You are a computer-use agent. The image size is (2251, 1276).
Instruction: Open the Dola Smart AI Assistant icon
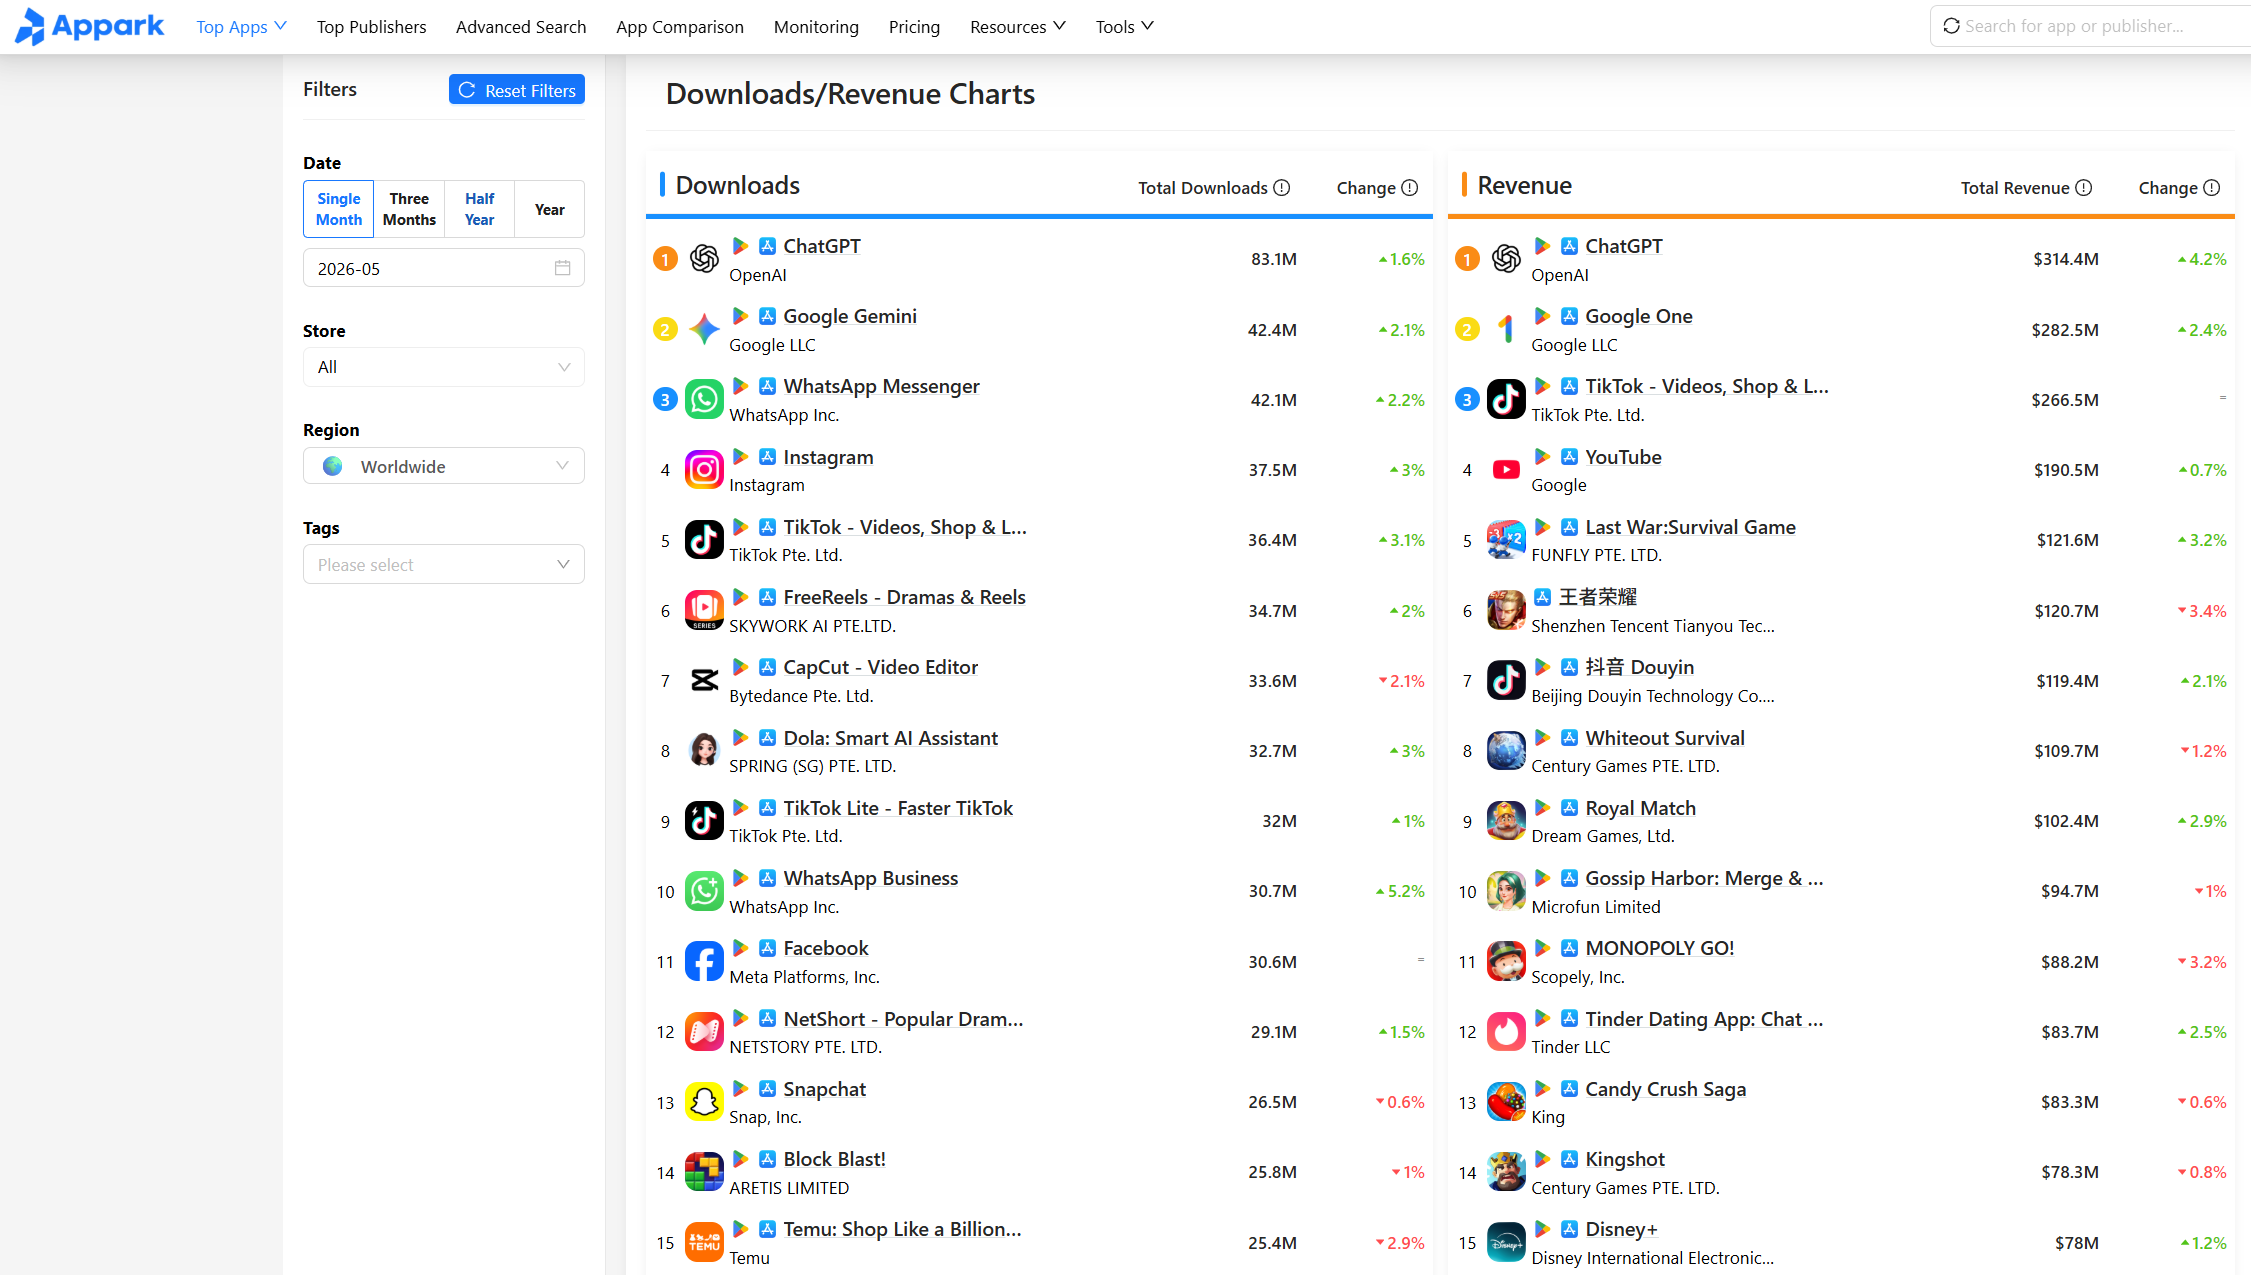click(704, 751)
